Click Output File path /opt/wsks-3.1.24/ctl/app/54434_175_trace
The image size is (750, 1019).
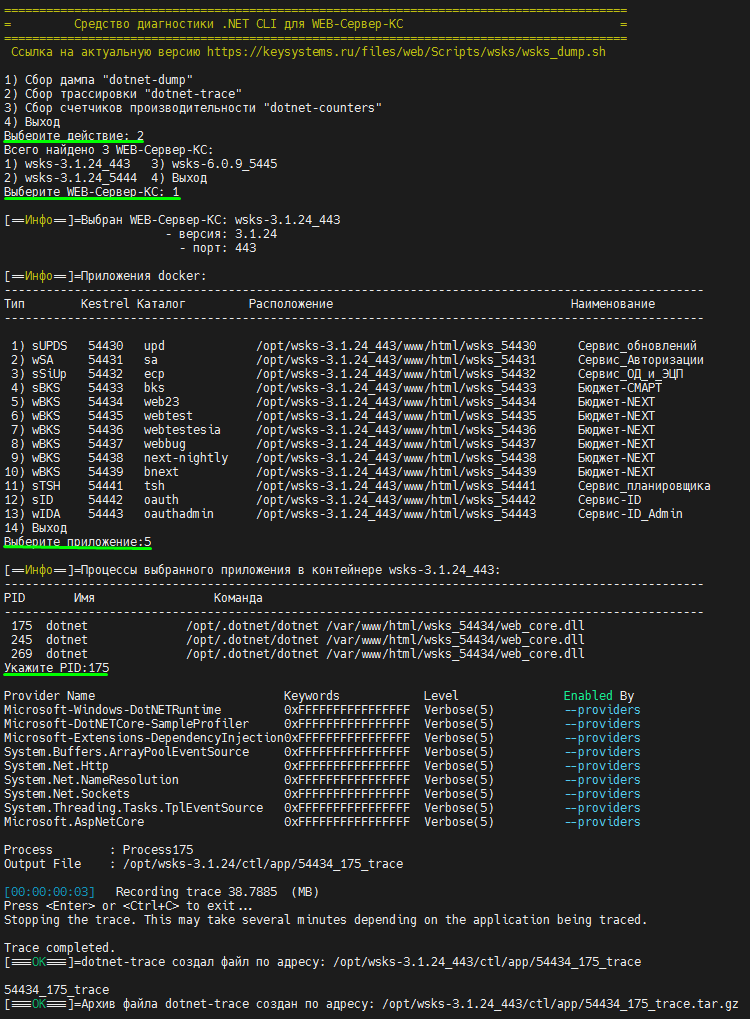pos(263,864)
